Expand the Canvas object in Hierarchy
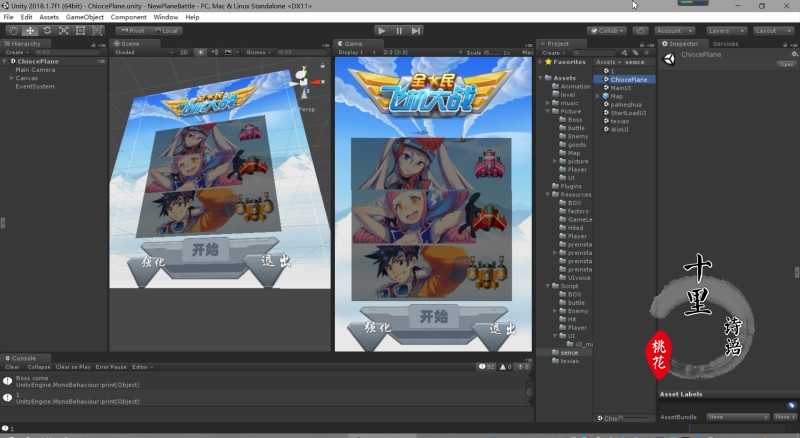The image size is (800, 438). [x=11, y=78]
